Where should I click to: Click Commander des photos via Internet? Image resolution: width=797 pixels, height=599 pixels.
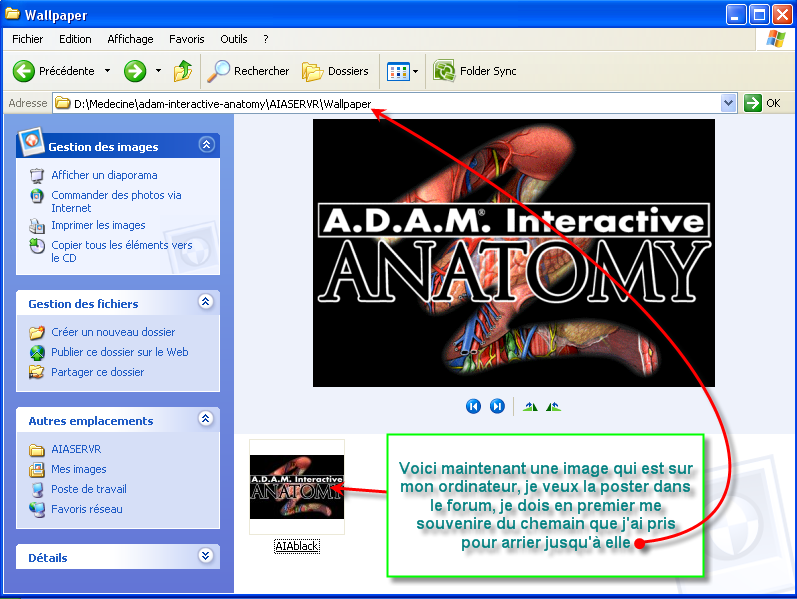coord(116,201)
